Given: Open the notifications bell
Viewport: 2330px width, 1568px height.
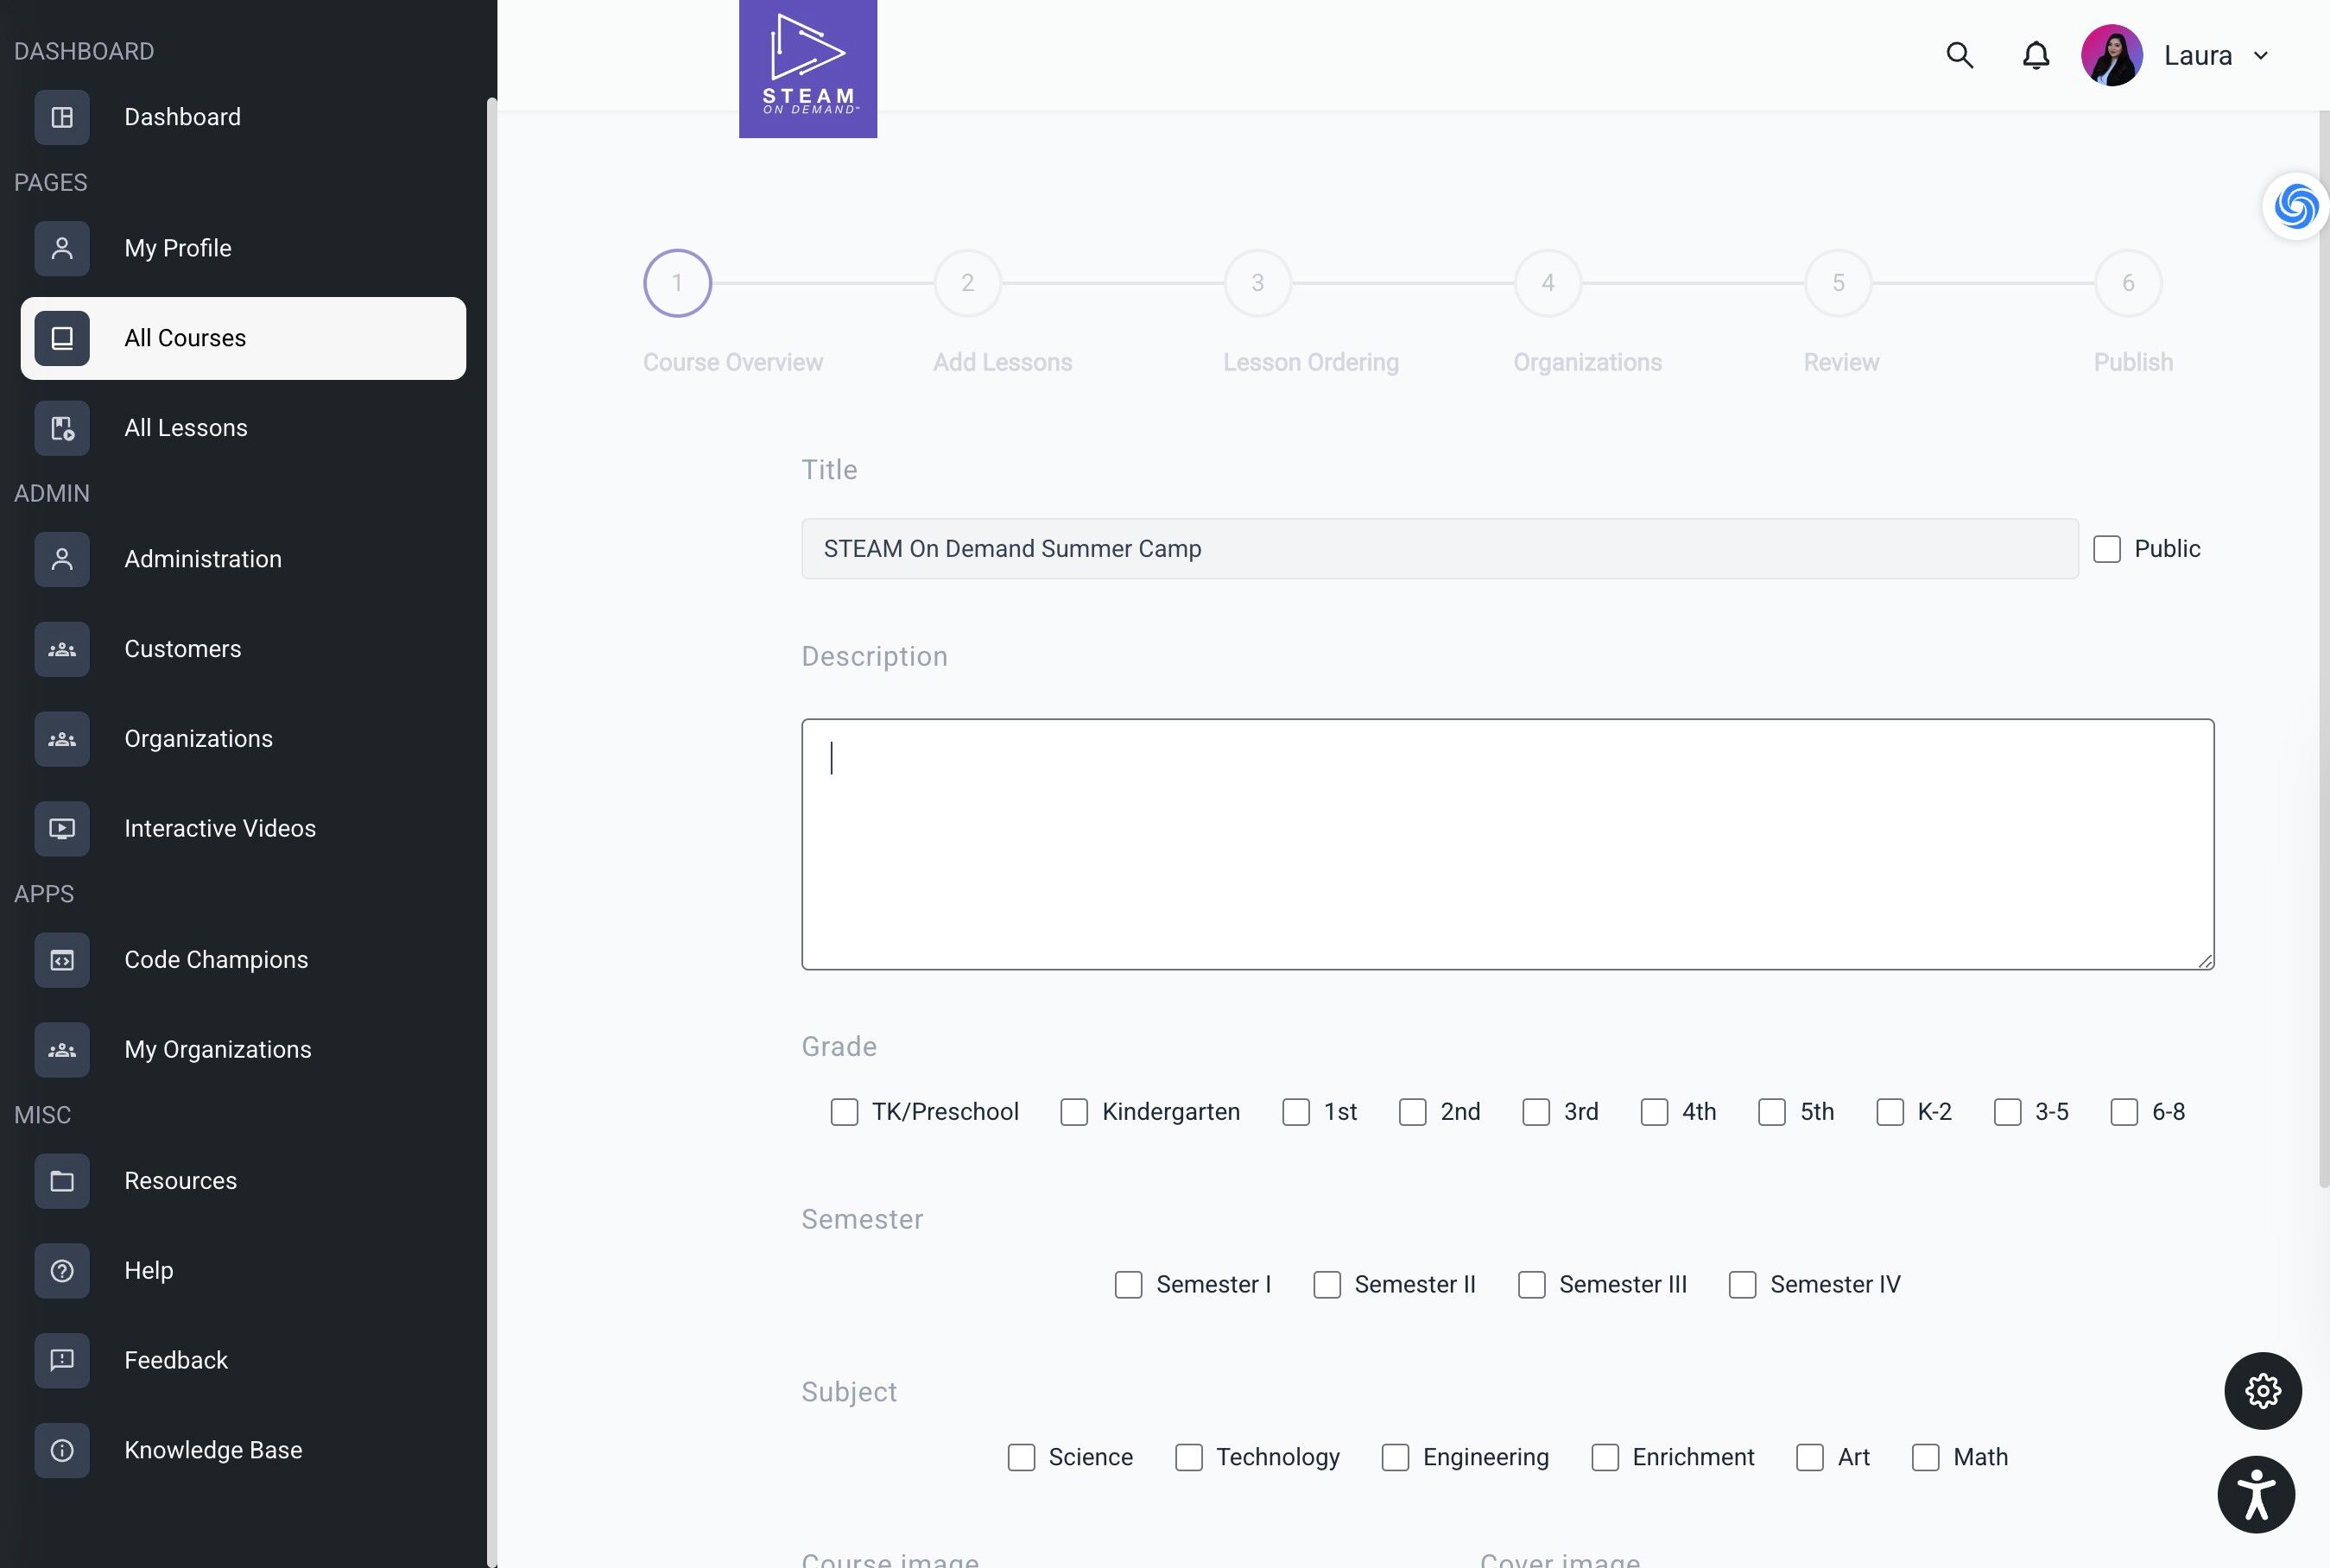Looking at the screenshot, I should 2035,55.
